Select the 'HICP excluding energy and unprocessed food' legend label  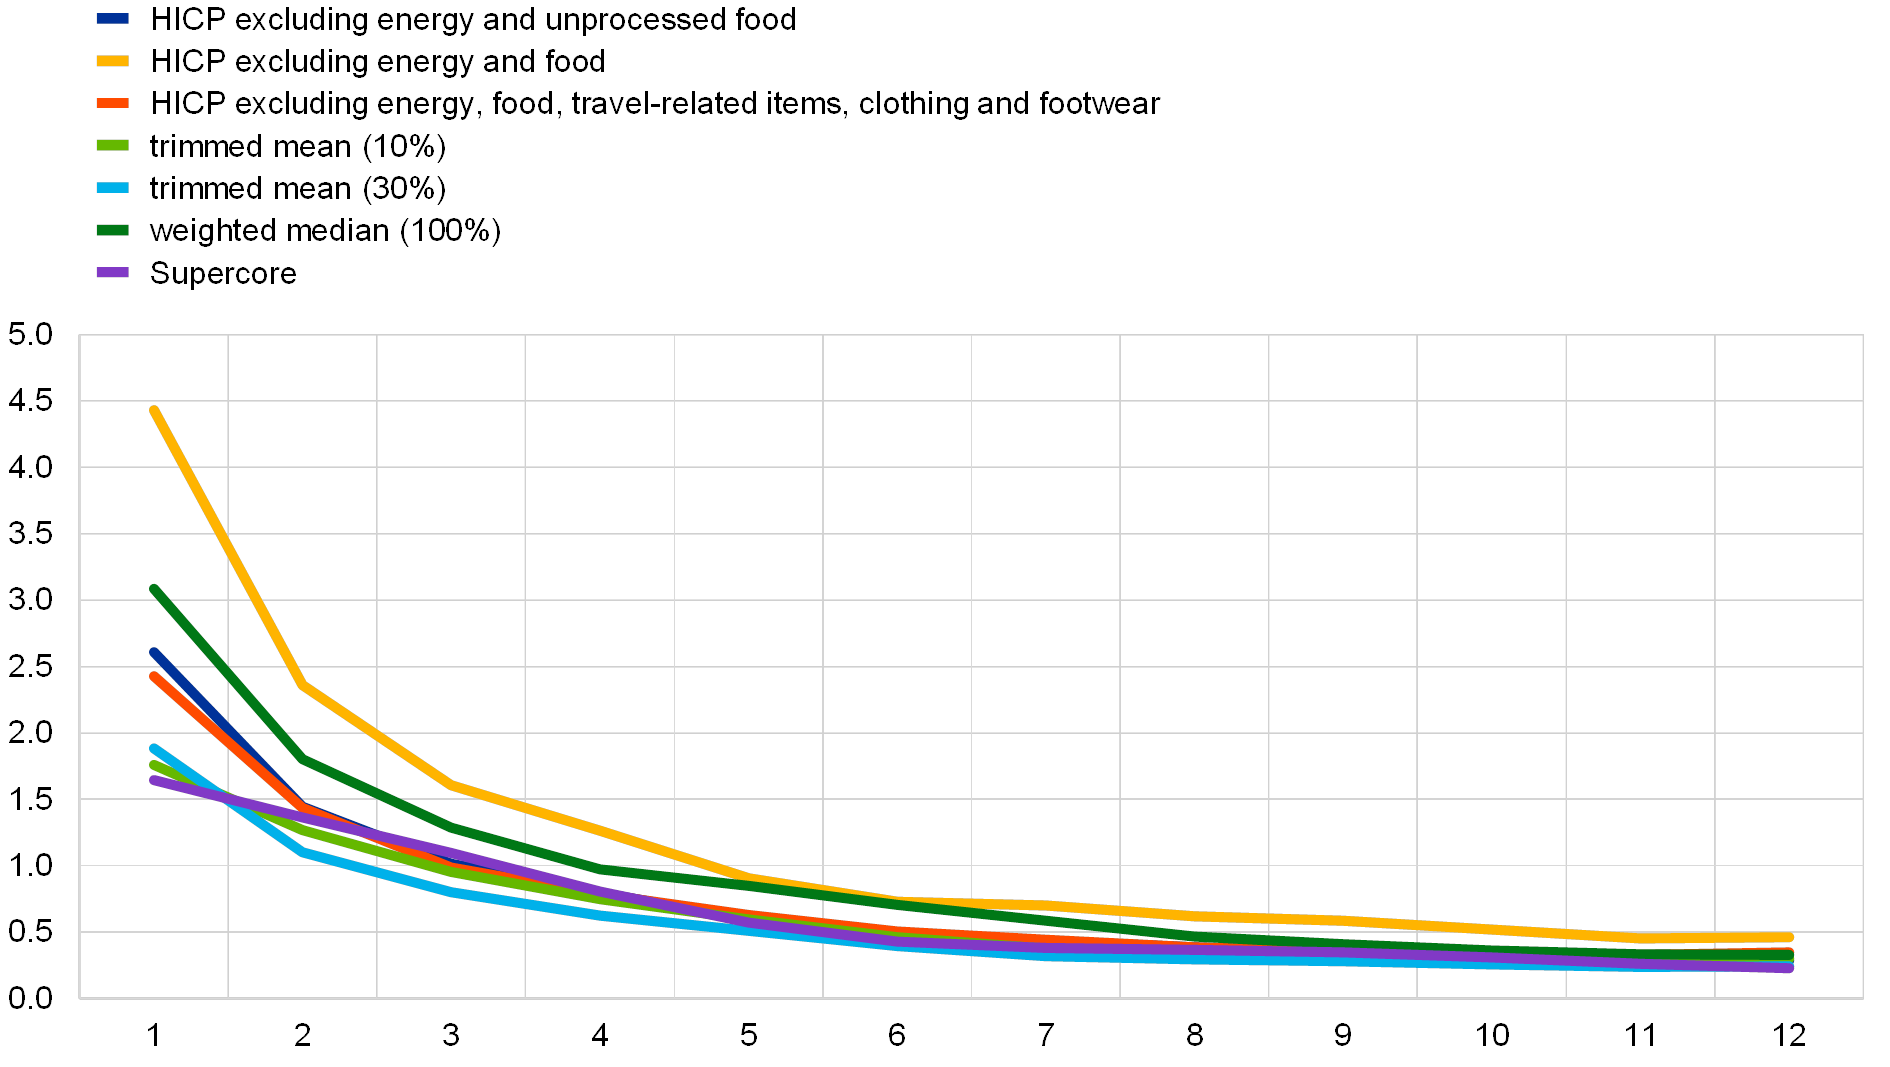[471, 19]
